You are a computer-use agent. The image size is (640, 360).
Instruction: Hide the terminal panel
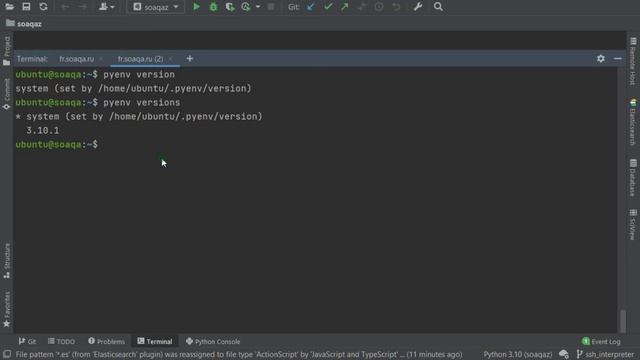[x=618, y=59]
